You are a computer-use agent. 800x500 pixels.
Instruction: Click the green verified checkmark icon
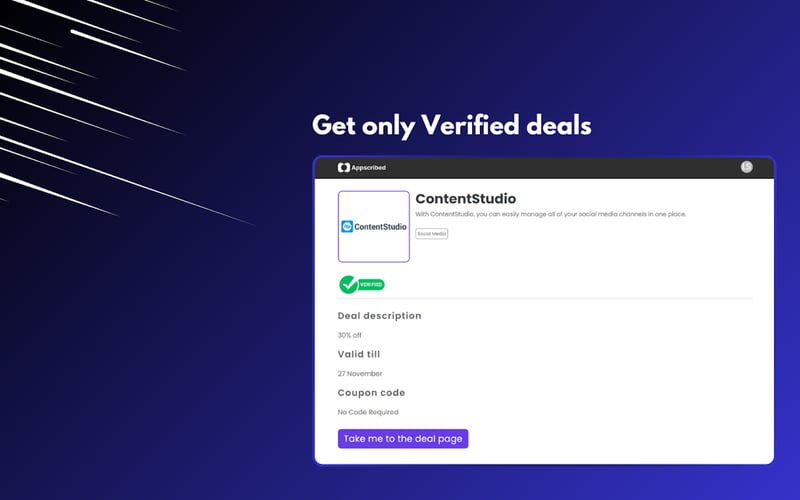pyautogui.click(x=348, y=285)
